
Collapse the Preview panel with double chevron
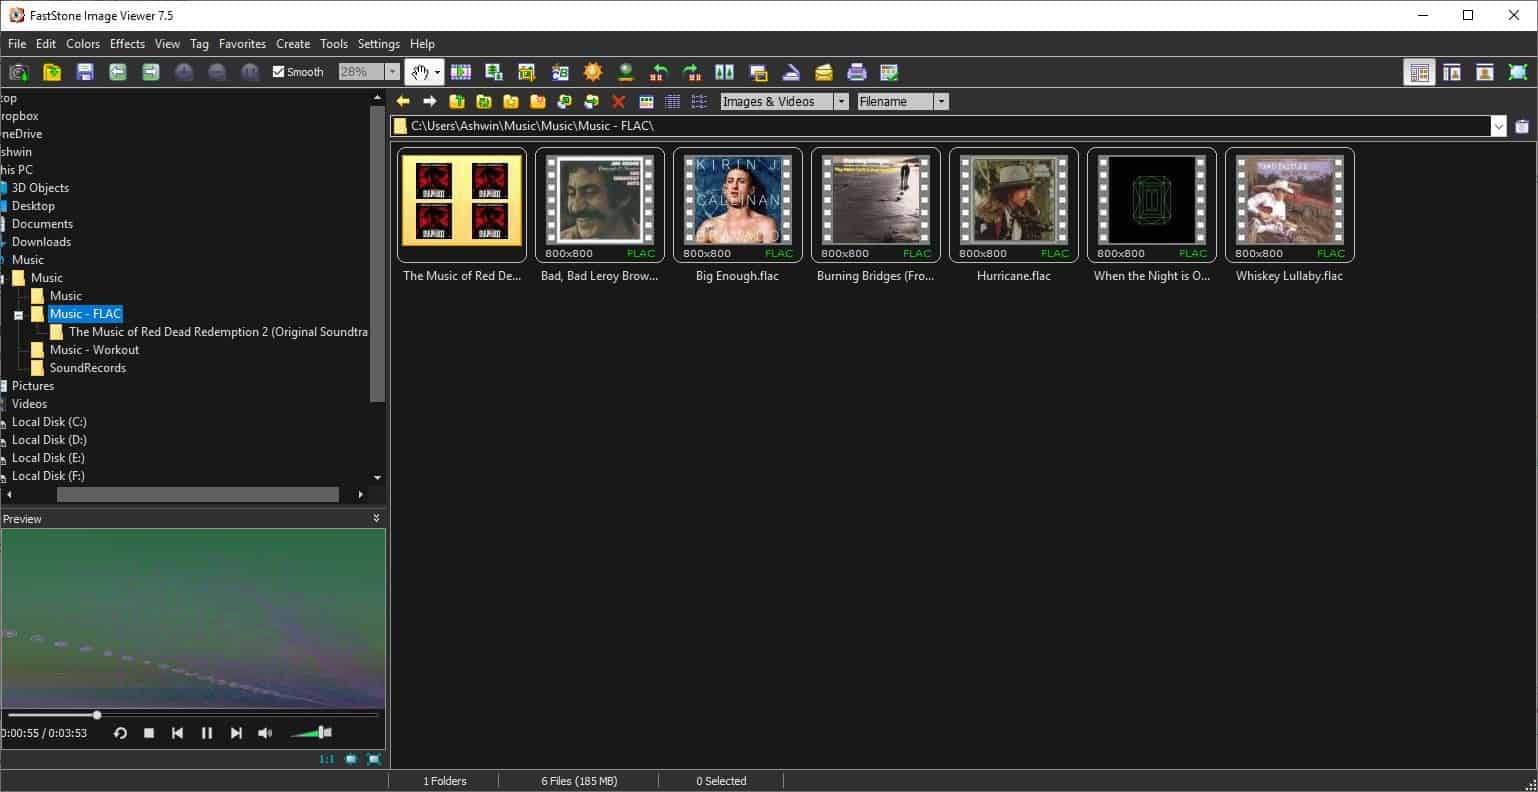click(x=377, y=518)
